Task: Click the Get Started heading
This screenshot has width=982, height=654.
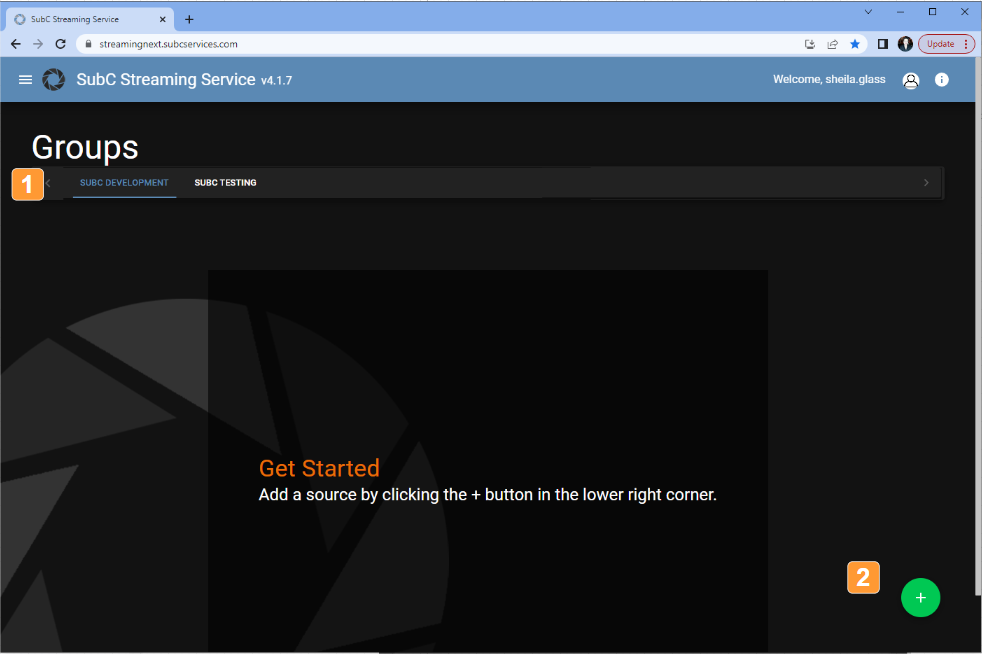Action: coord(319,469)
